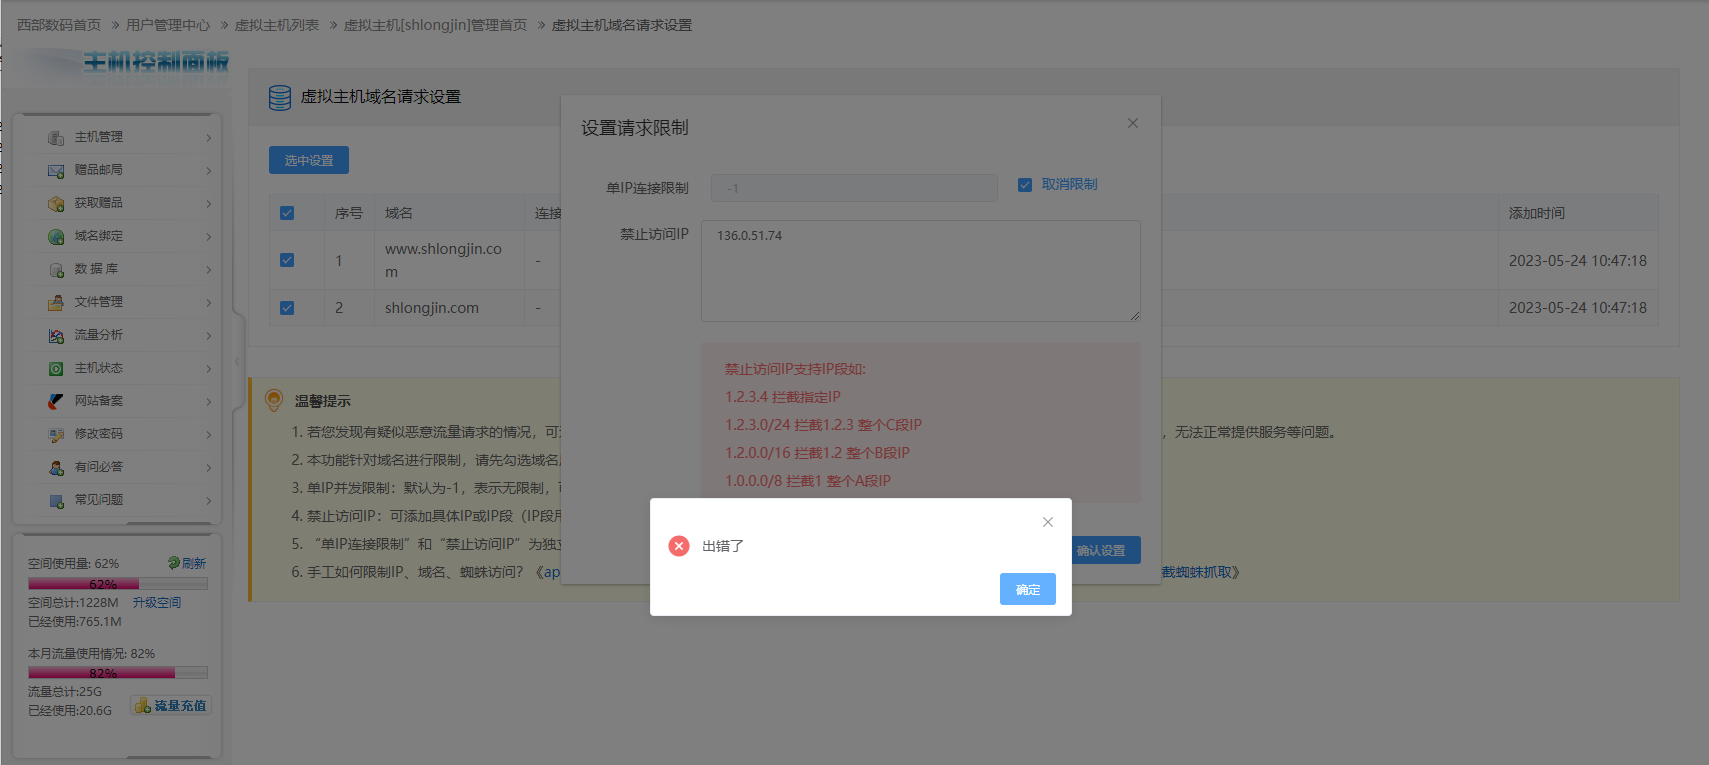Click the 文件管理 folder icon
The width and height of the screenshot is (1709, 765).
(x=56, y=303)
